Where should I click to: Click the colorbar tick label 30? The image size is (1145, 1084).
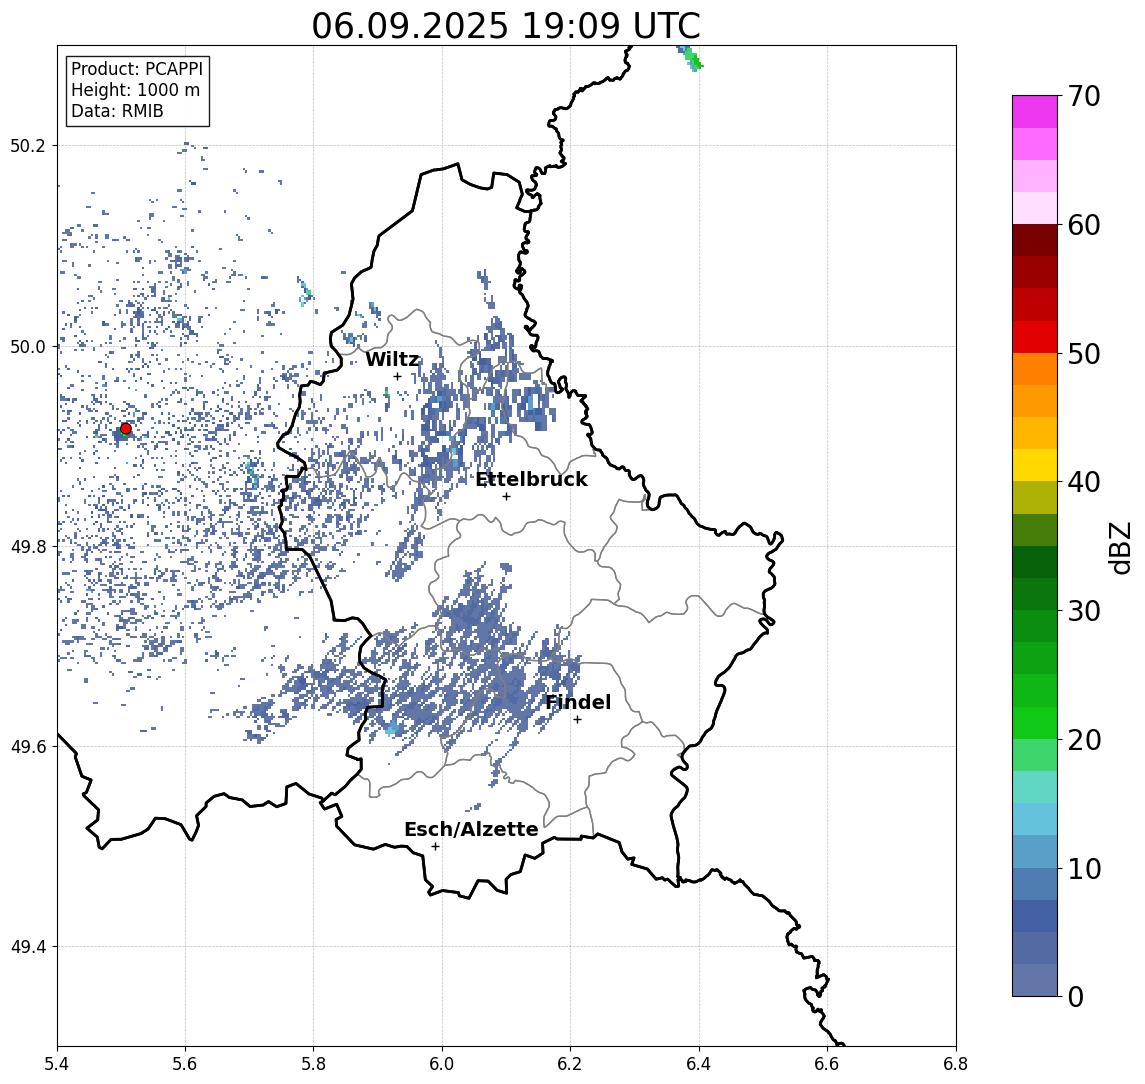[x=1084, y=611]
